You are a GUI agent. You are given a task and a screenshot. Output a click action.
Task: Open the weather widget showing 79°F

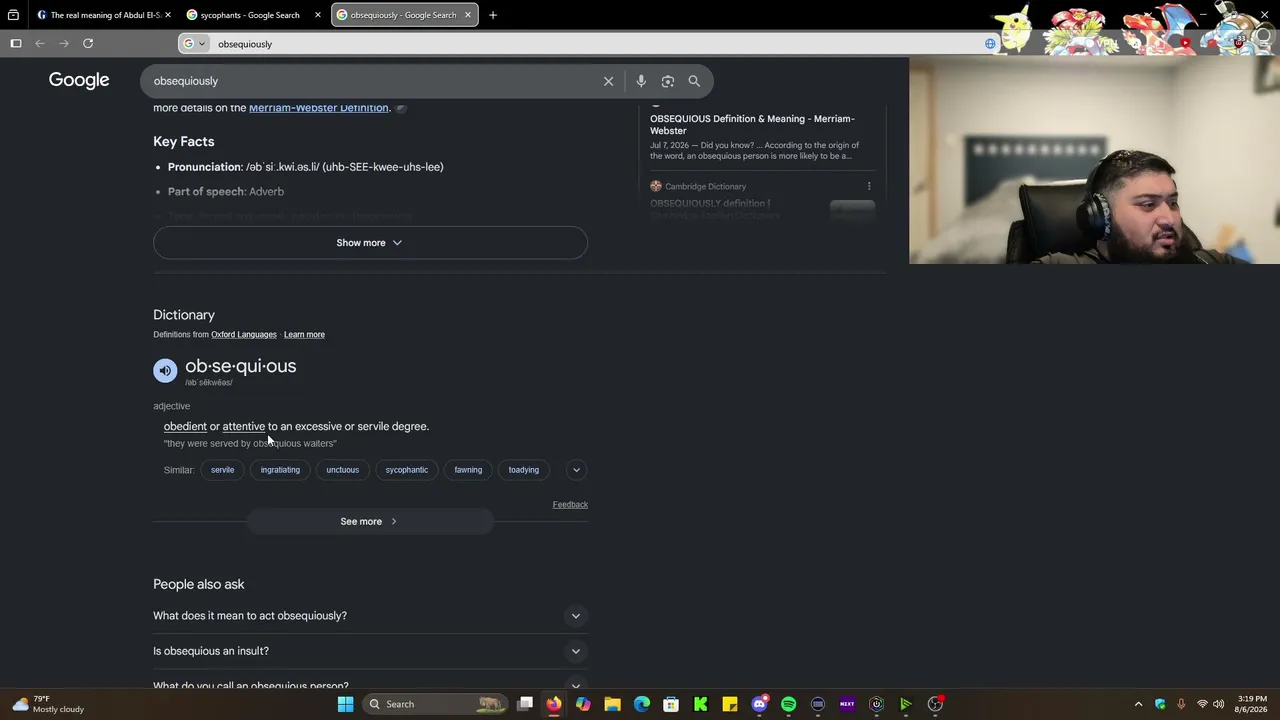point(48,704)
